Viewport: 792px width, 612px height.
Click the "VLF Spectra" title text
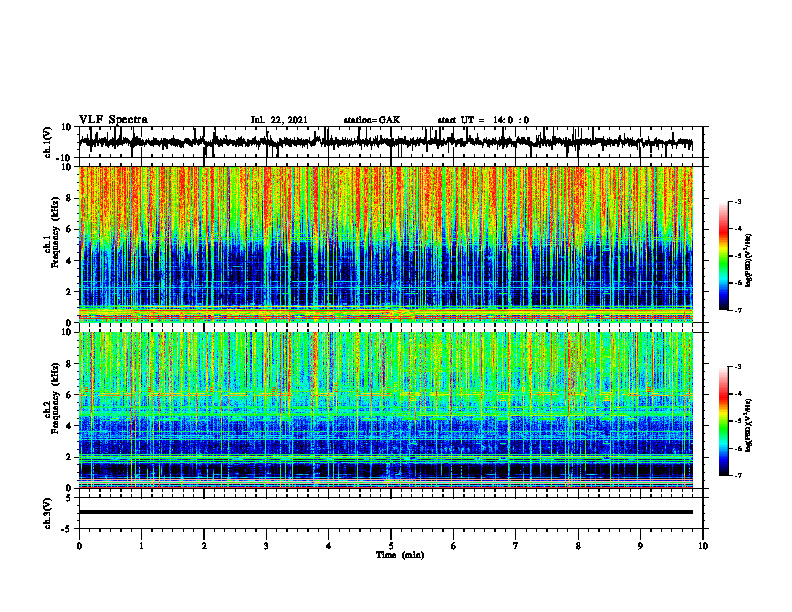(x=113, y=120)
